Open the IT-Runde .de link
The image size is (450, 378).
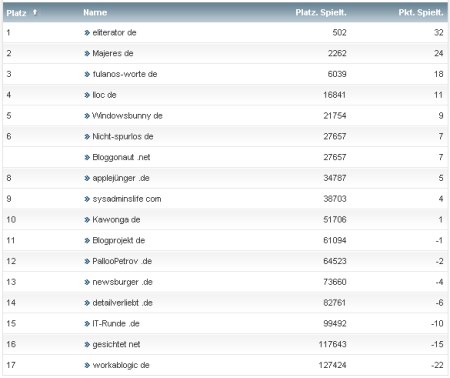(116, 323)
